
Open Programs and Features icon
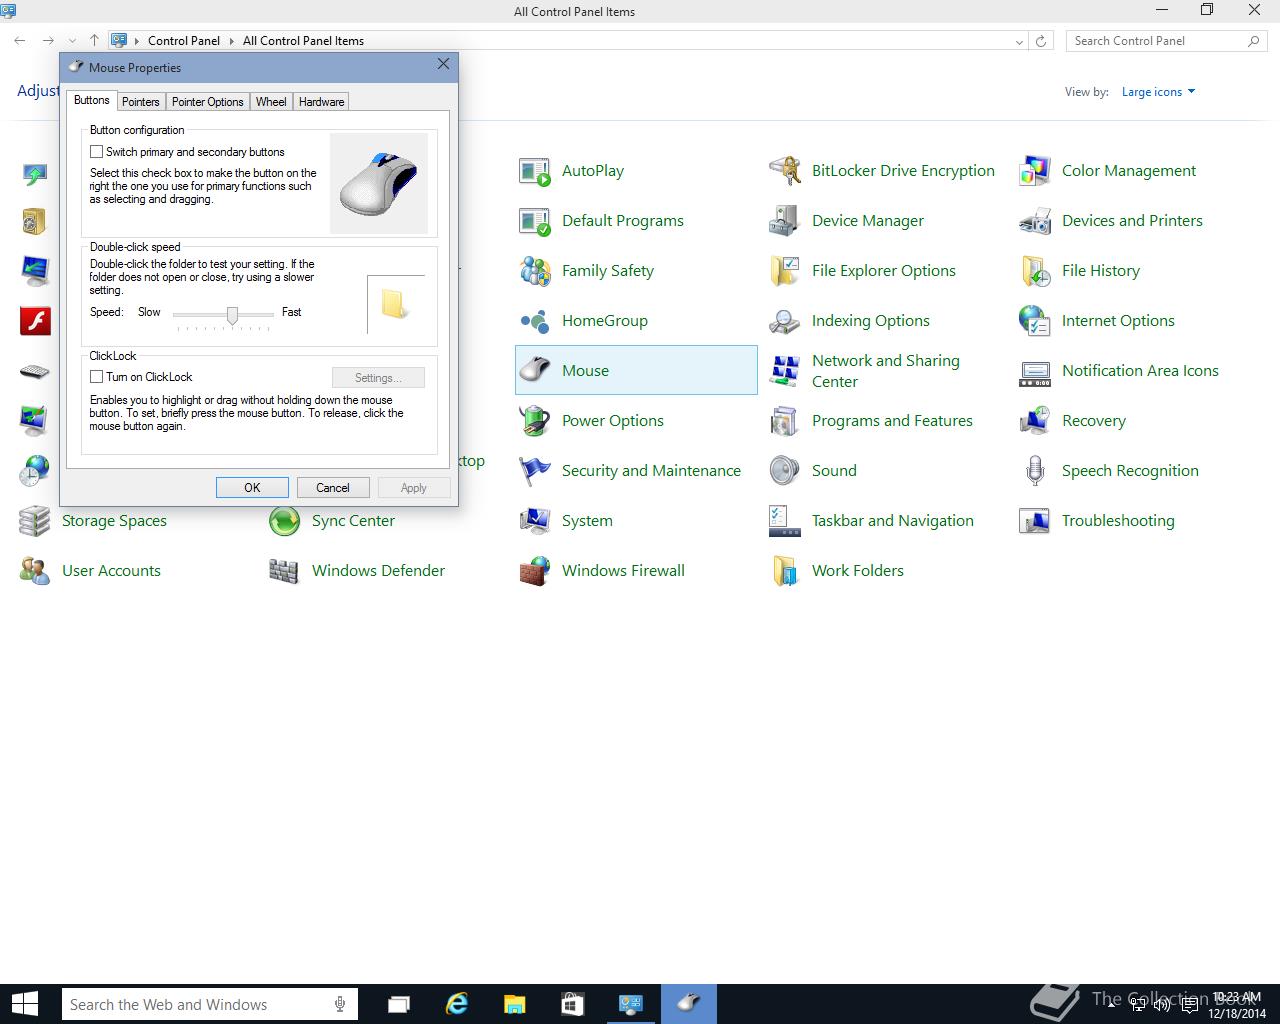785,421
